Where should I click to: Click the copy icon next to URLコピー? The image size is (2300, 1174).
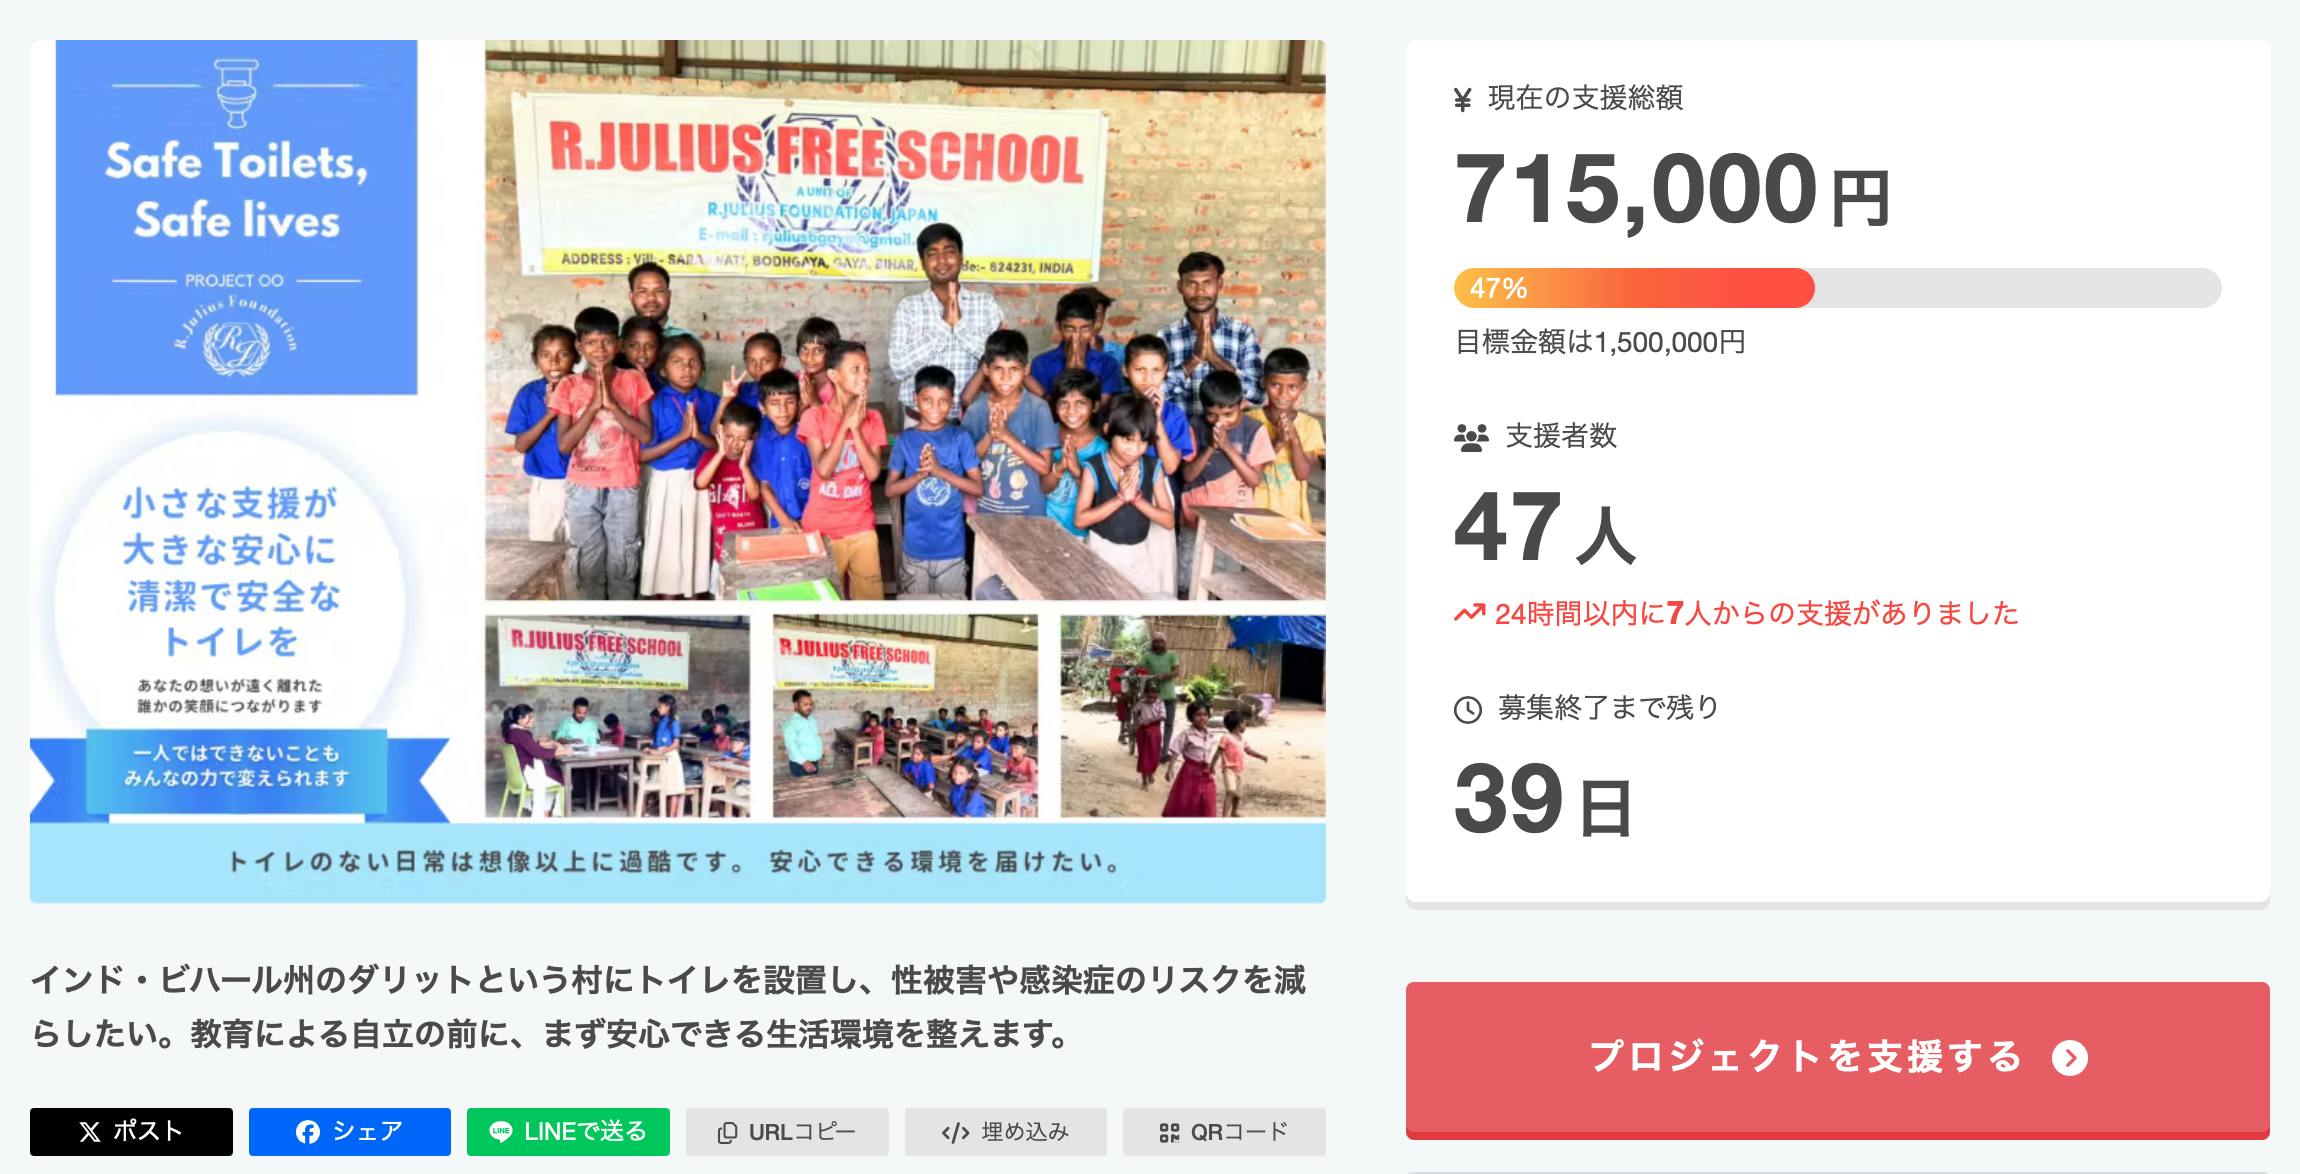pos(728,1133)
